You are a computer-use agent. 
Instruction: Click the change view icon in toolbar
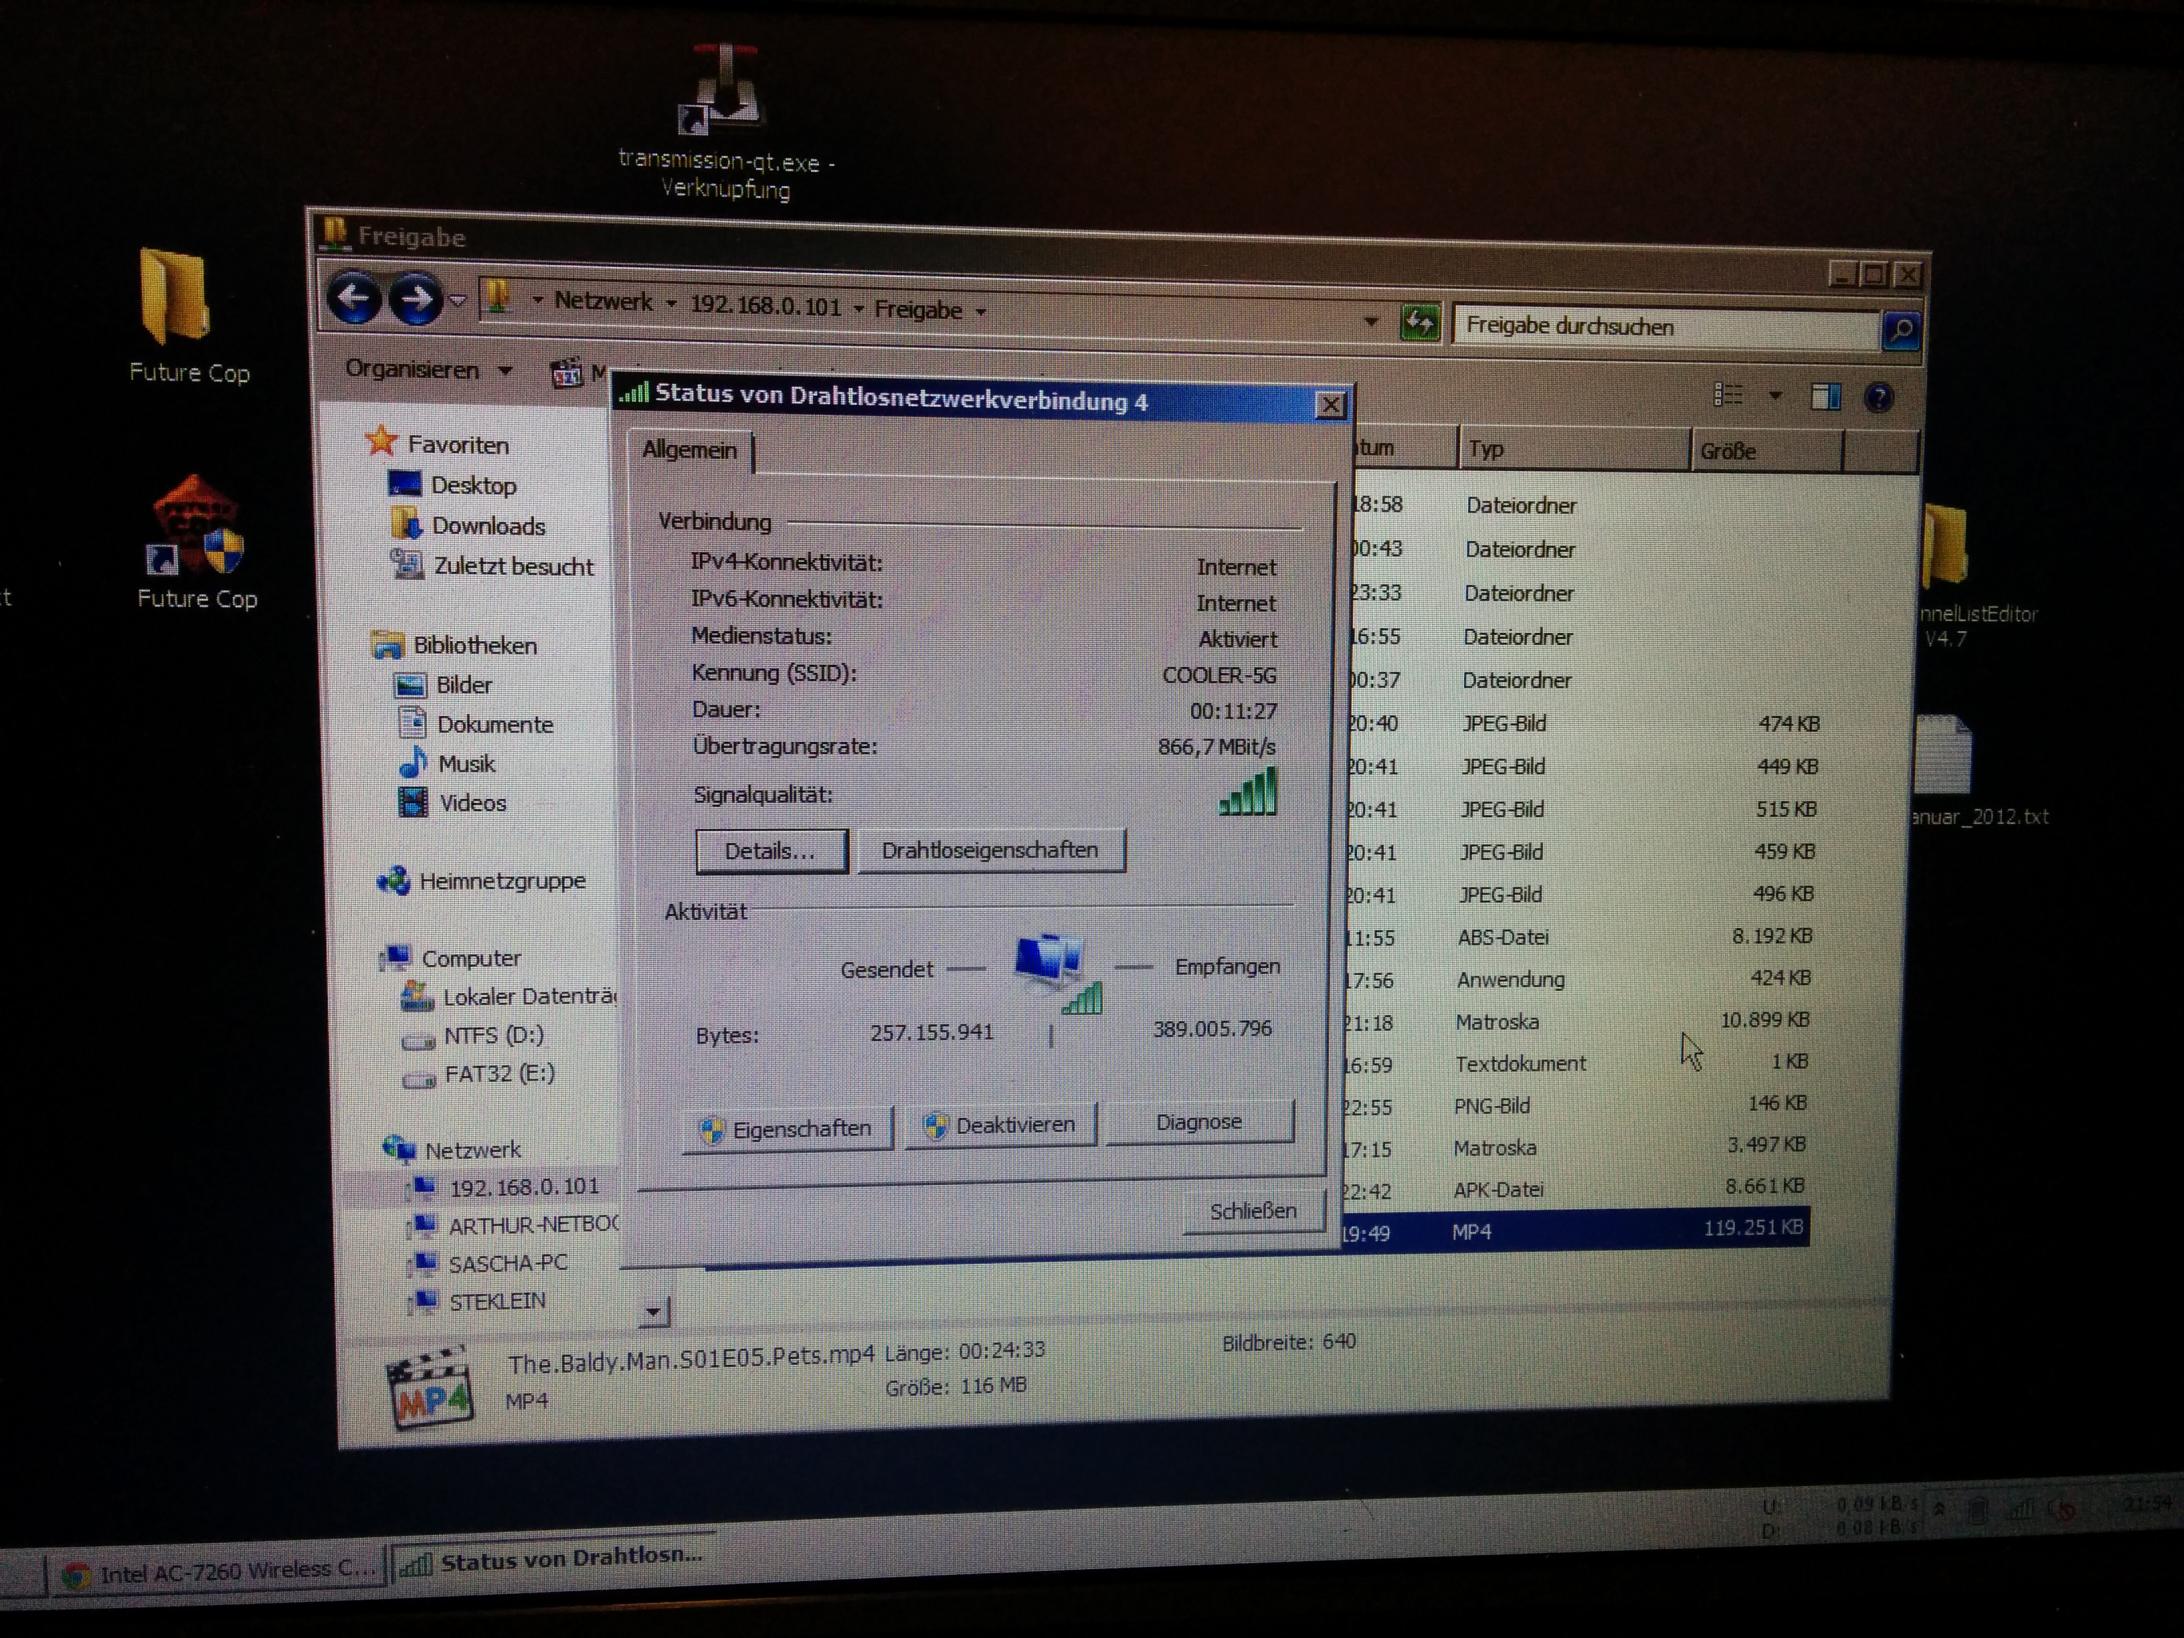tap(1728, 395)
